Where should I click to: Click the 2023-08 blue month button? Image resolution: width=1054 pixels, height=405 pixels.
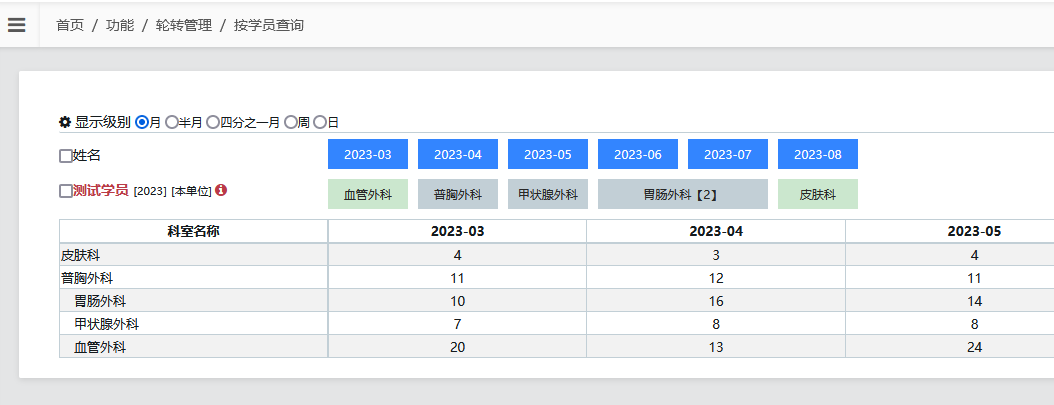pos(818,154)
